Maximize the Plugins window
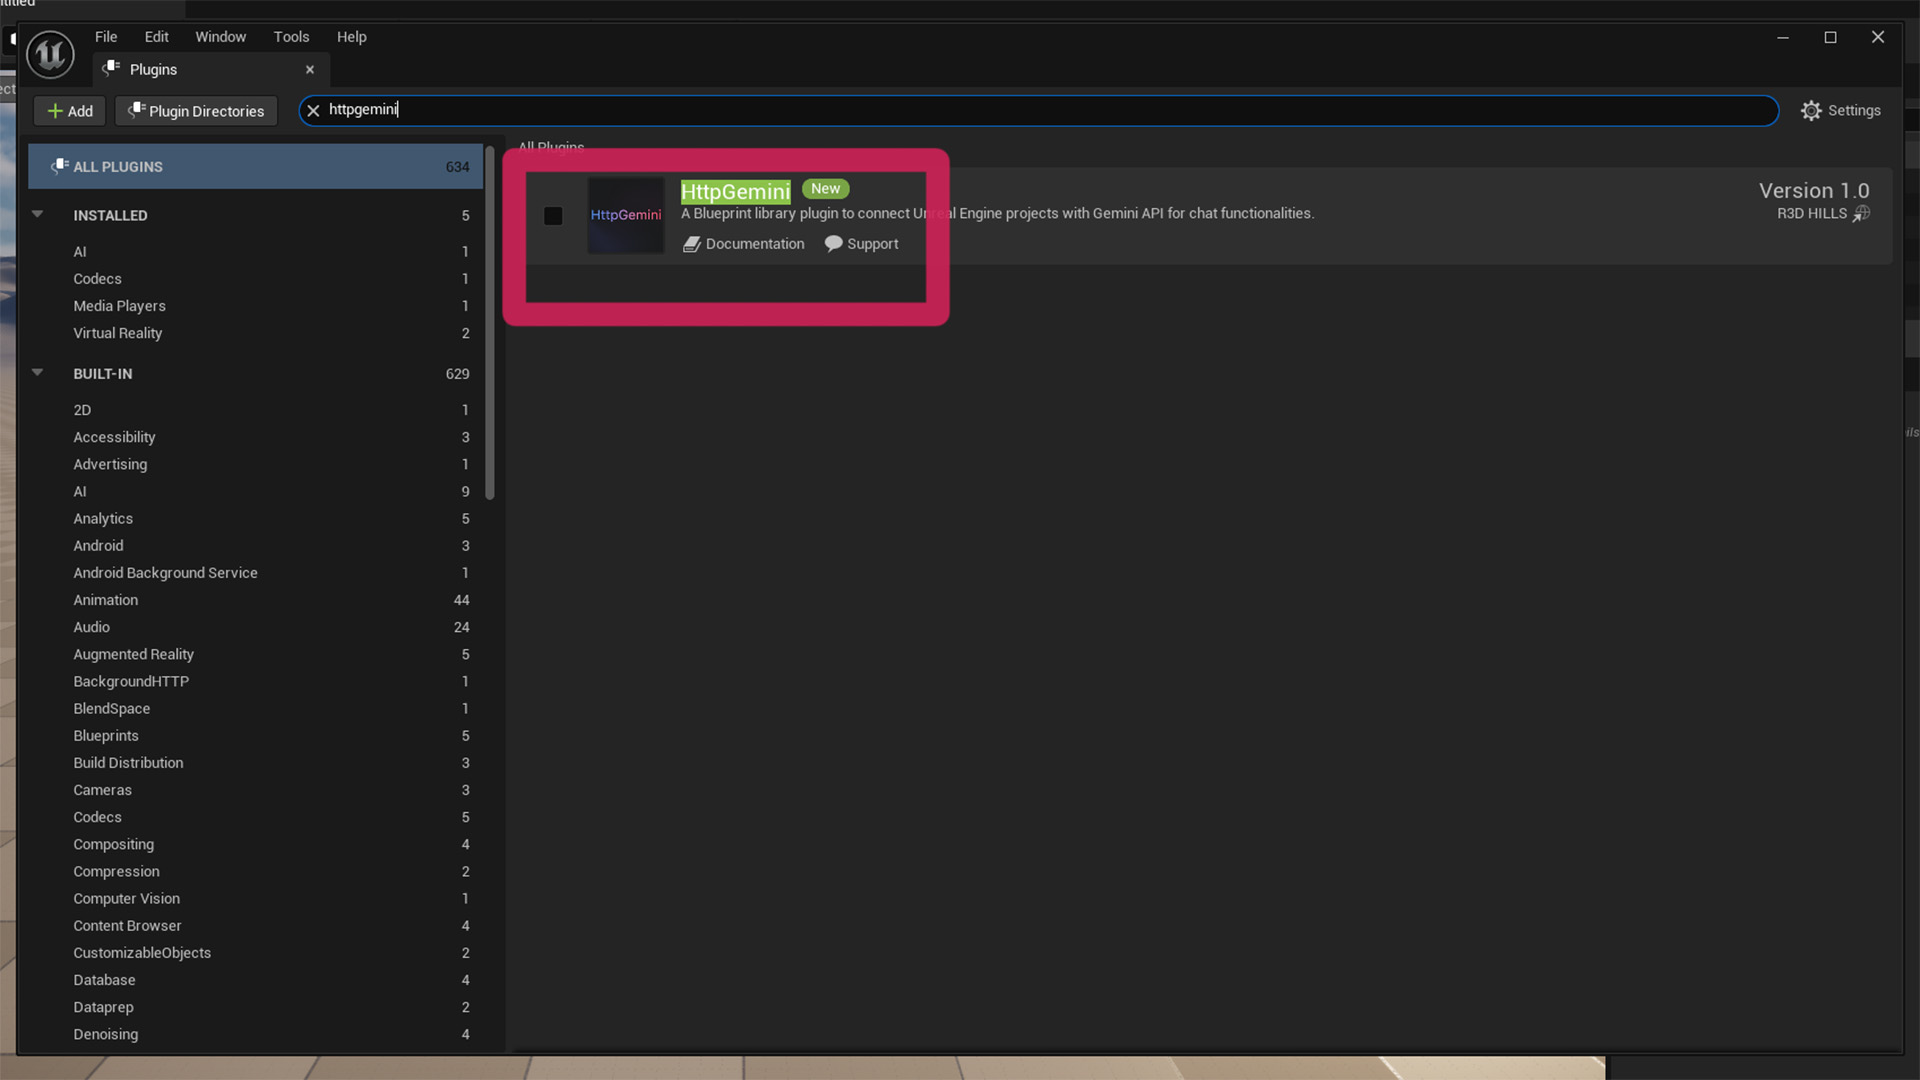 pos(1830,37)
